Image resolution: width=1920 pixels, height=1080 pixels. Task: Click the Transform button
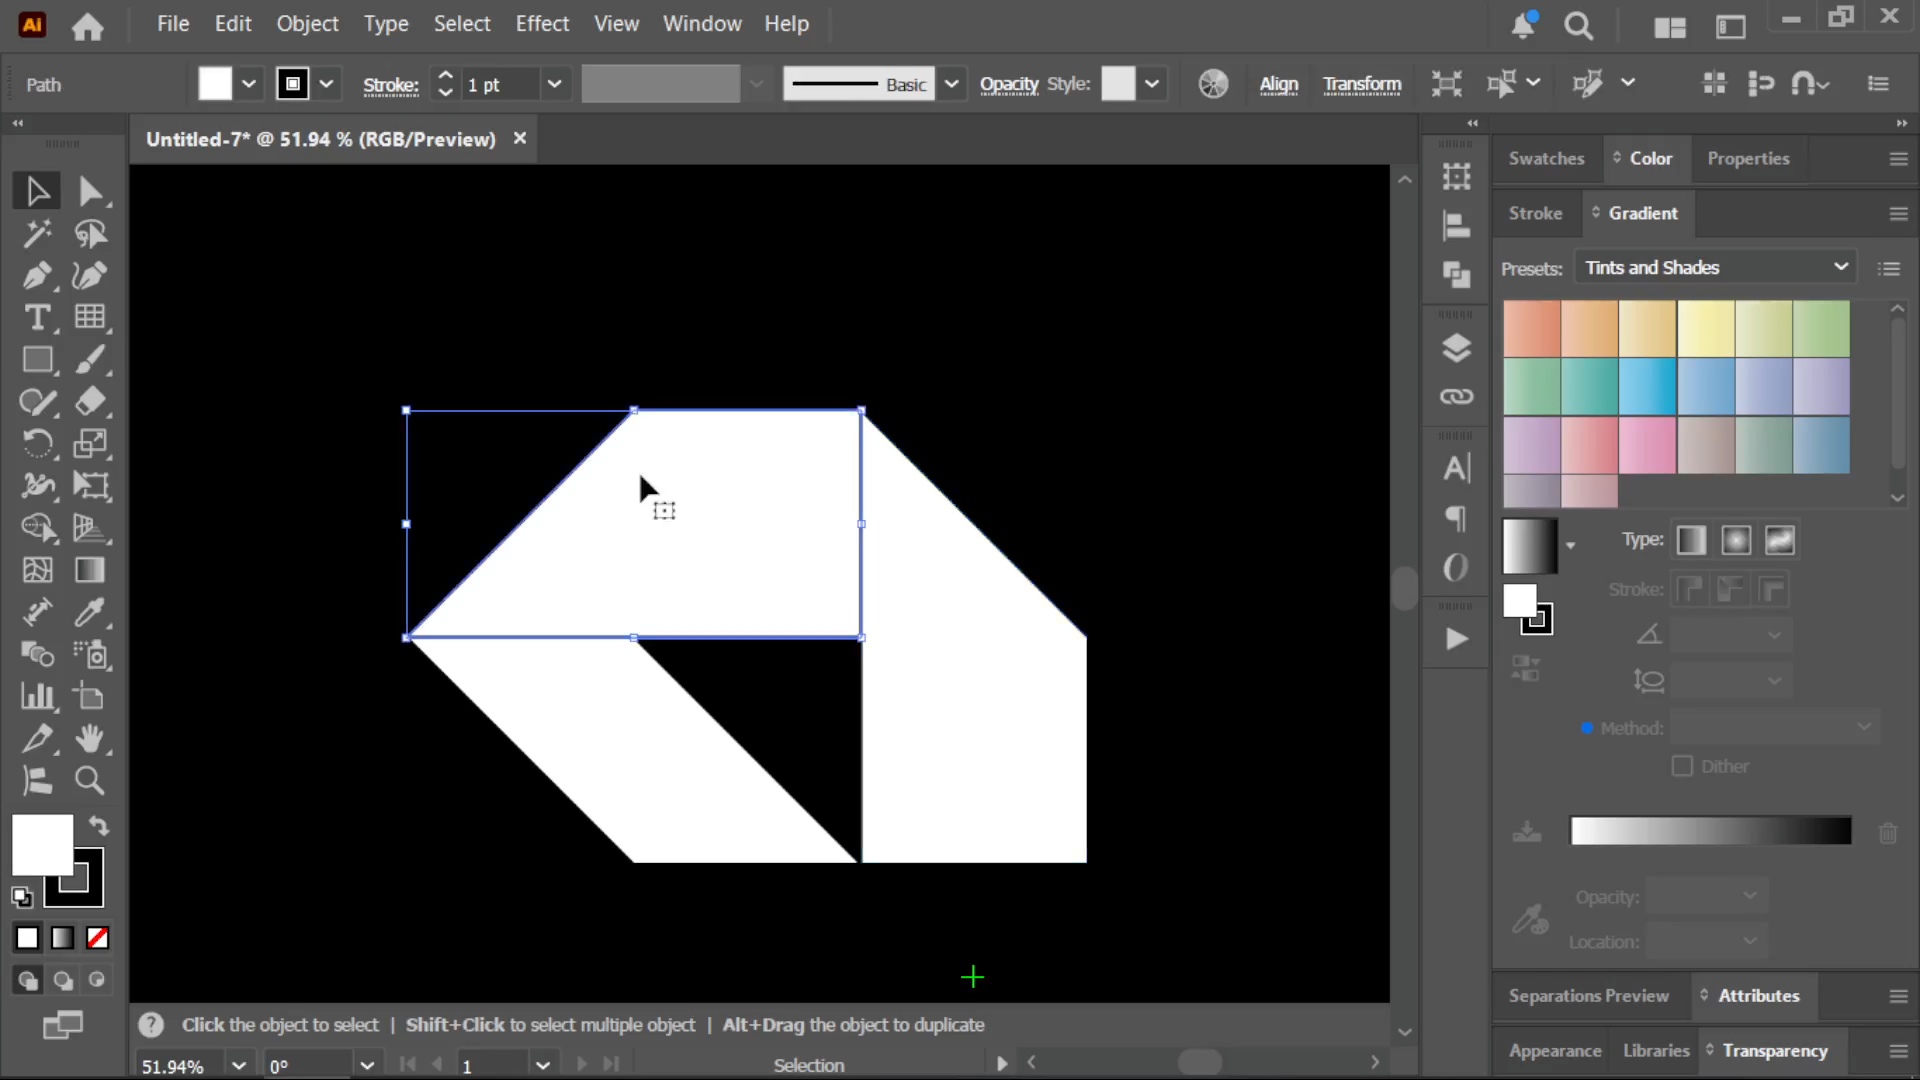coord(1362,84)
